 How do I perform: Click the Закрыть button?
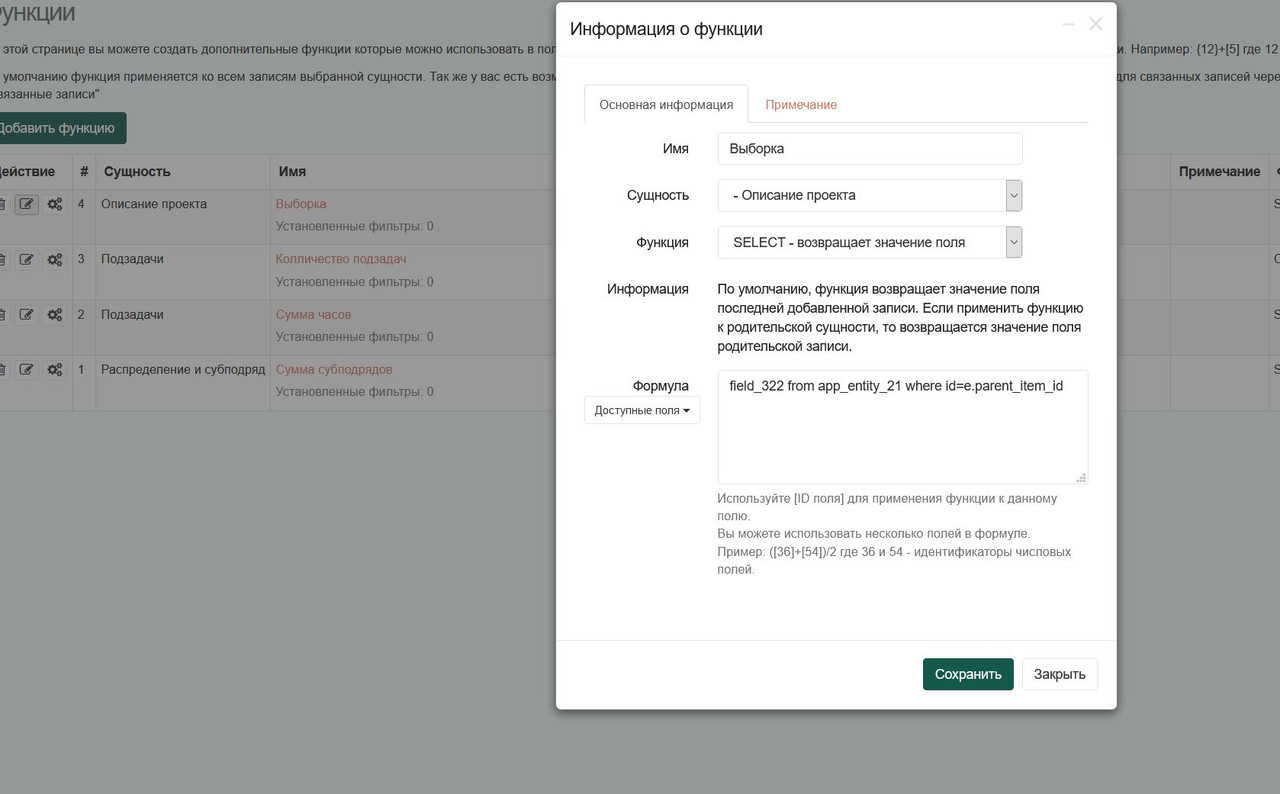1060,674
